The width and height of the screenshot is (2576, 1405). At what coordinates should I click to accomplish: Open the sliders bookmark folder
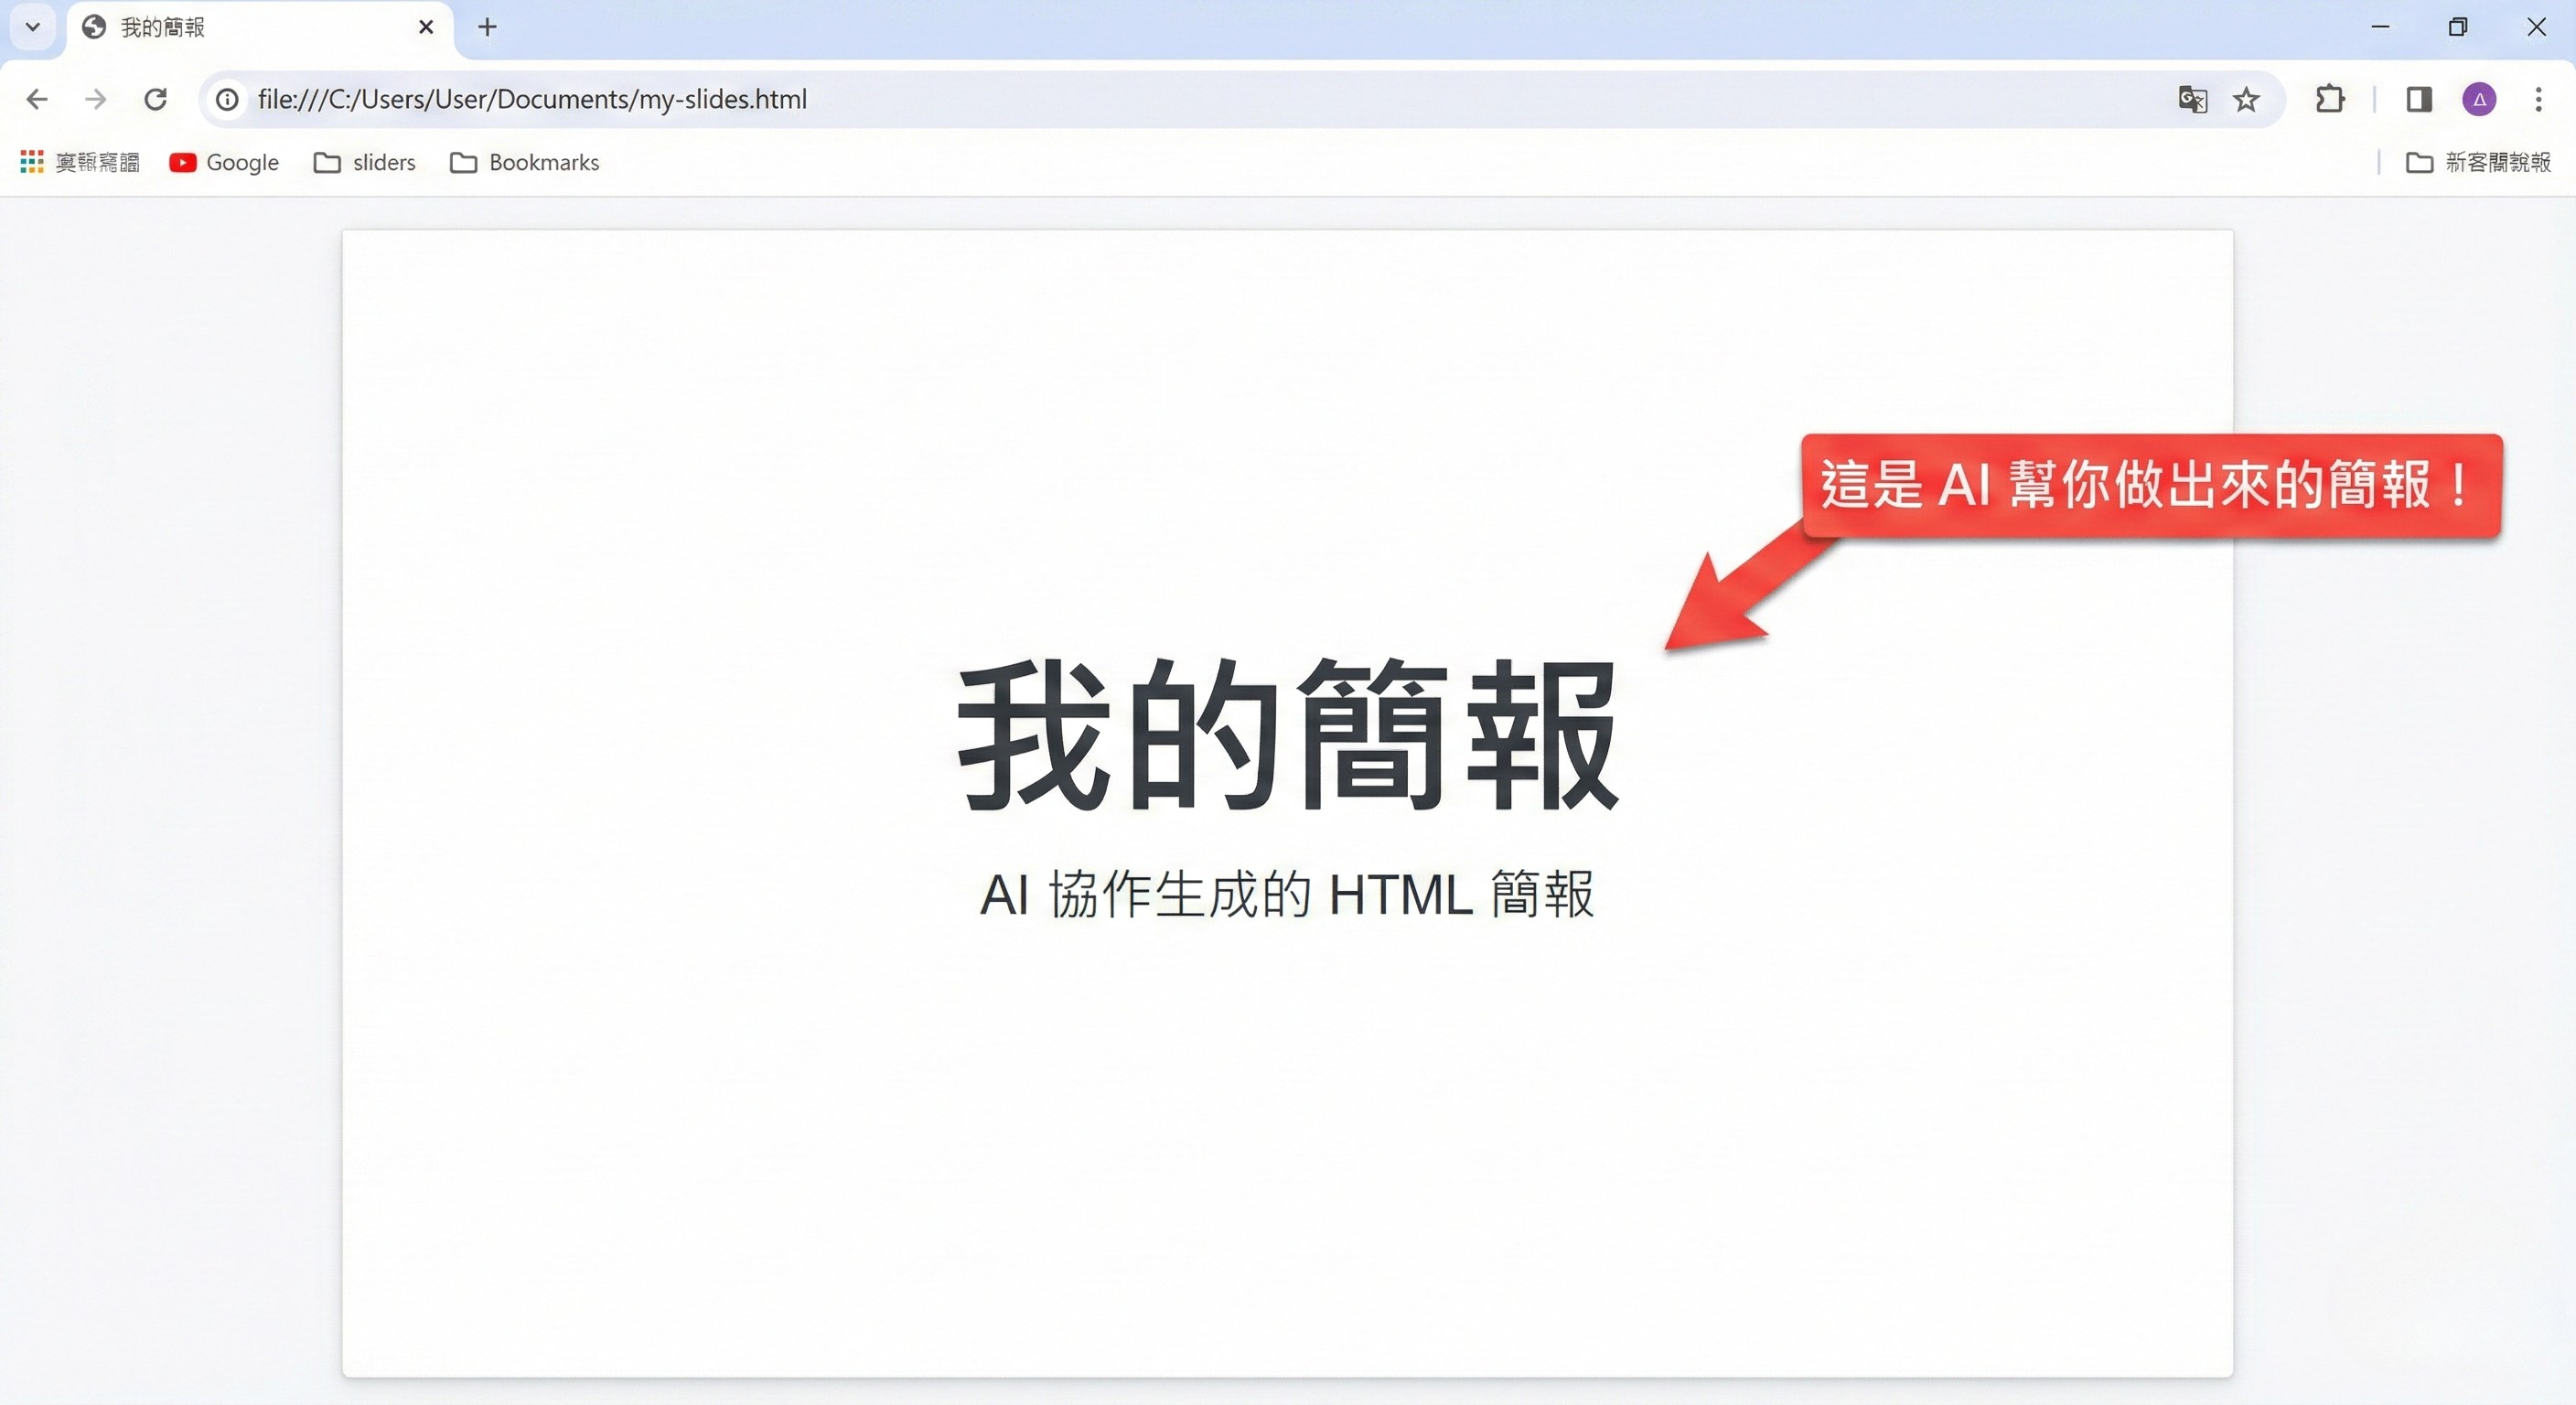364,162
